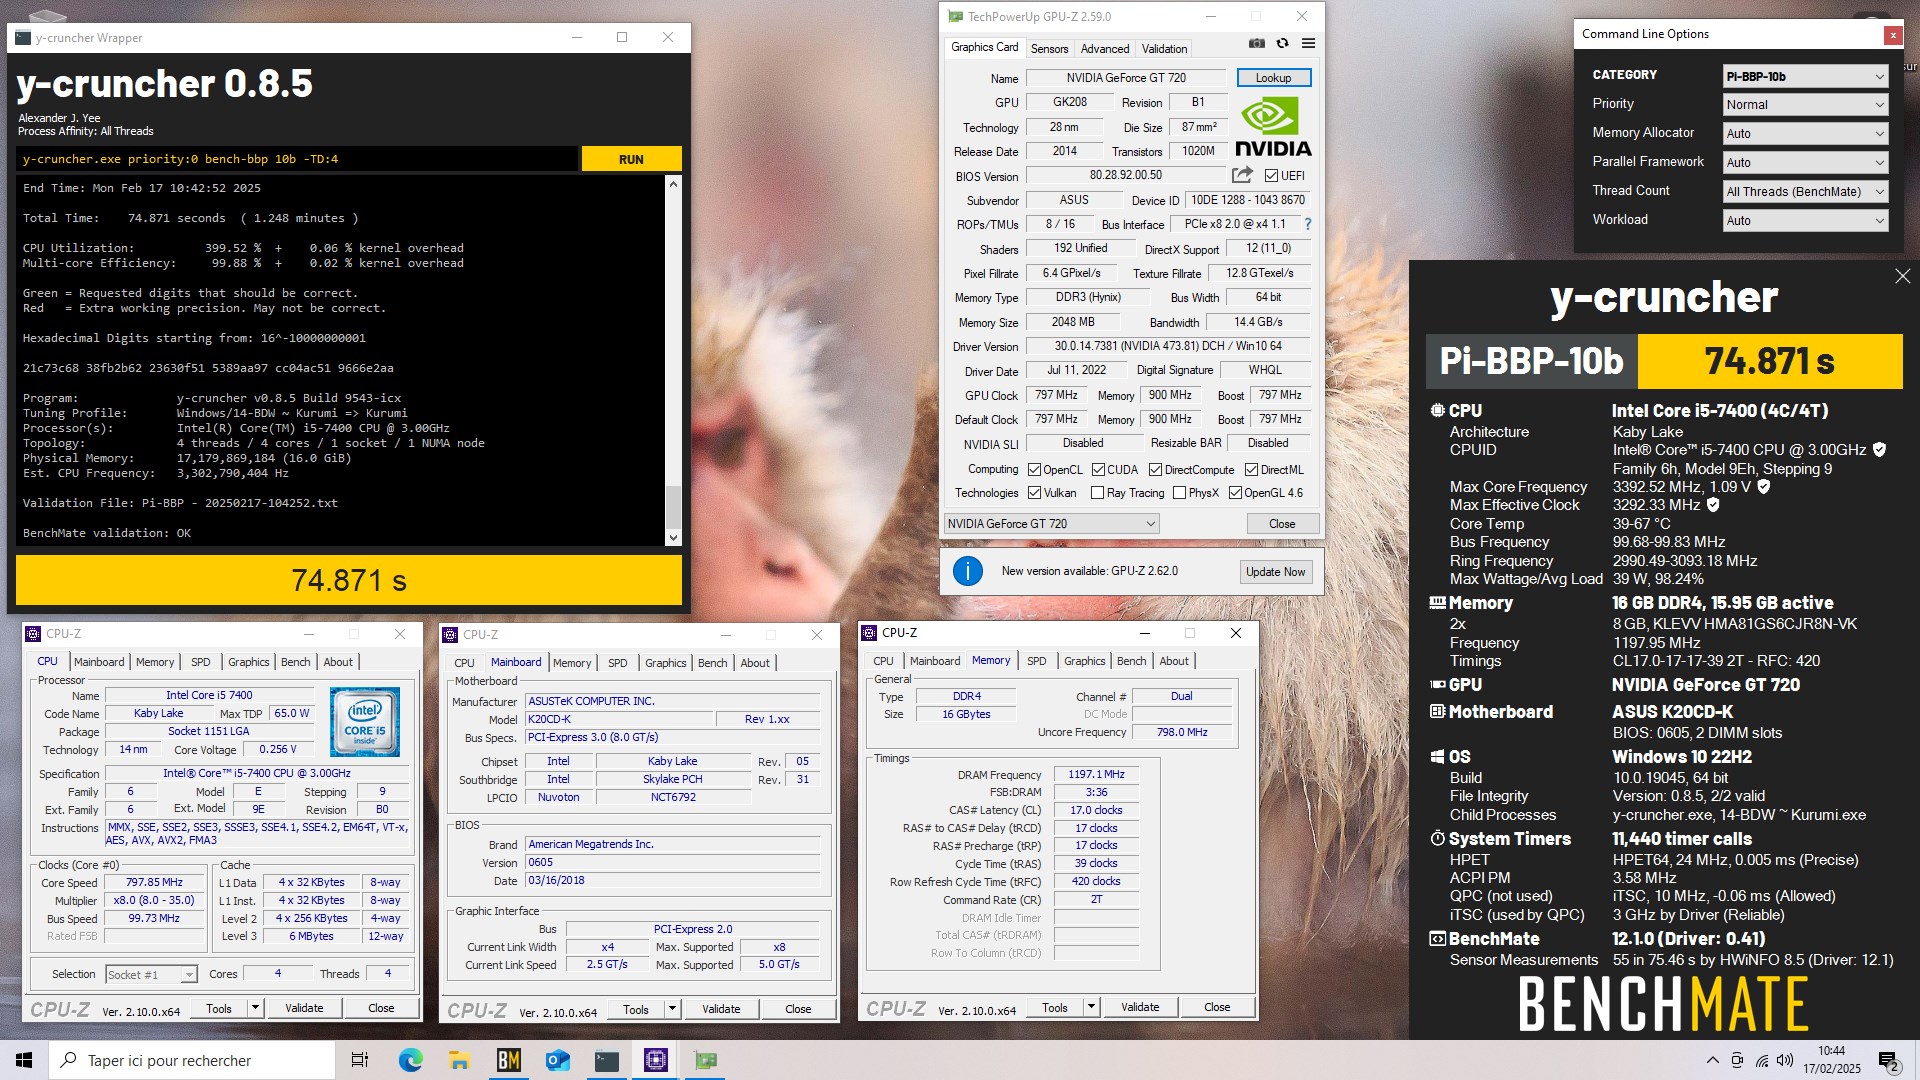Click the Lookup button in GPU-Z
Image resolution: width=1920 pixels, height=1080 pixels.
click(x=1273, y=78)
